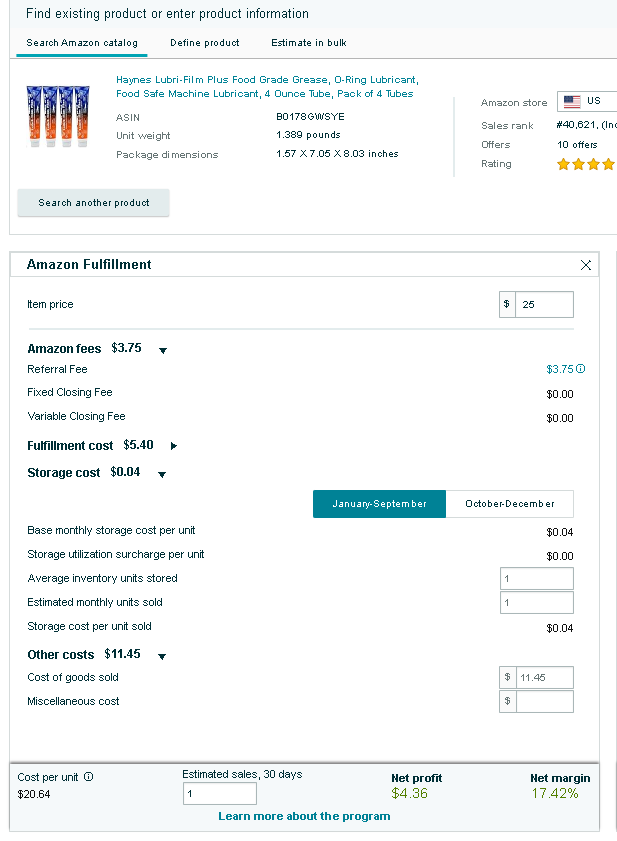Image resolution: width=617 pixels, height=841 pixels.
Task: Select the Search Amazon catalog tab
Action: point(82,43)
